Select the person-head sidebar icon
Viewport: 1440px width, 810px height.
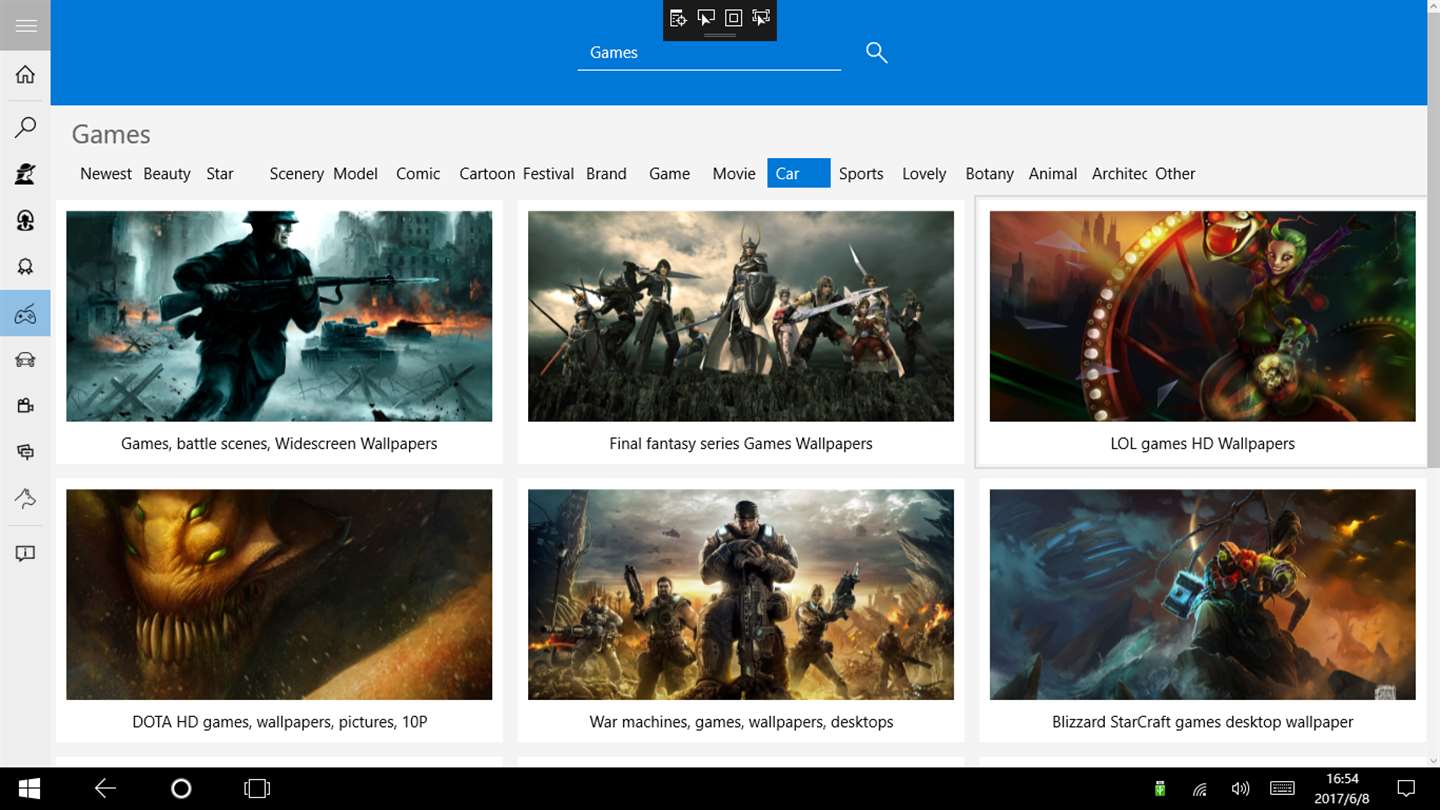pos(25,221)
